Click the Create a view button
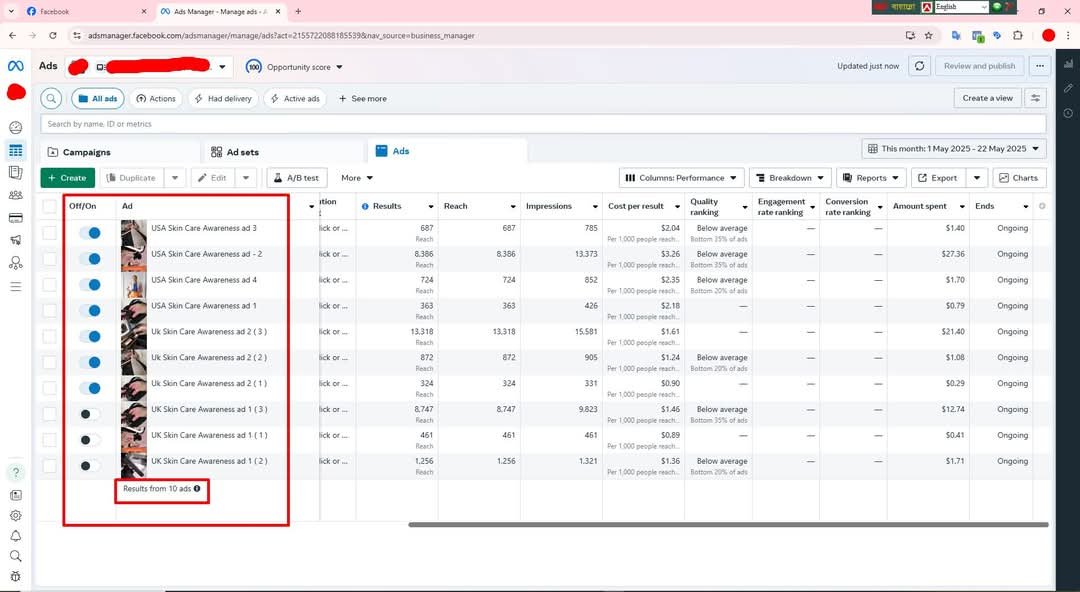This screenshot has width=1080, height=592. coord(987,98)
